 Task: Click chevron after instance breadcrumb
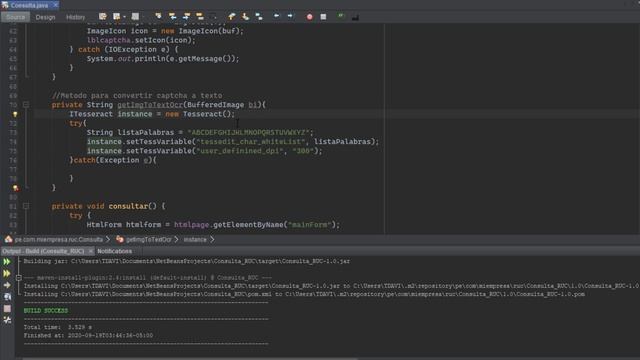(212, 240)
